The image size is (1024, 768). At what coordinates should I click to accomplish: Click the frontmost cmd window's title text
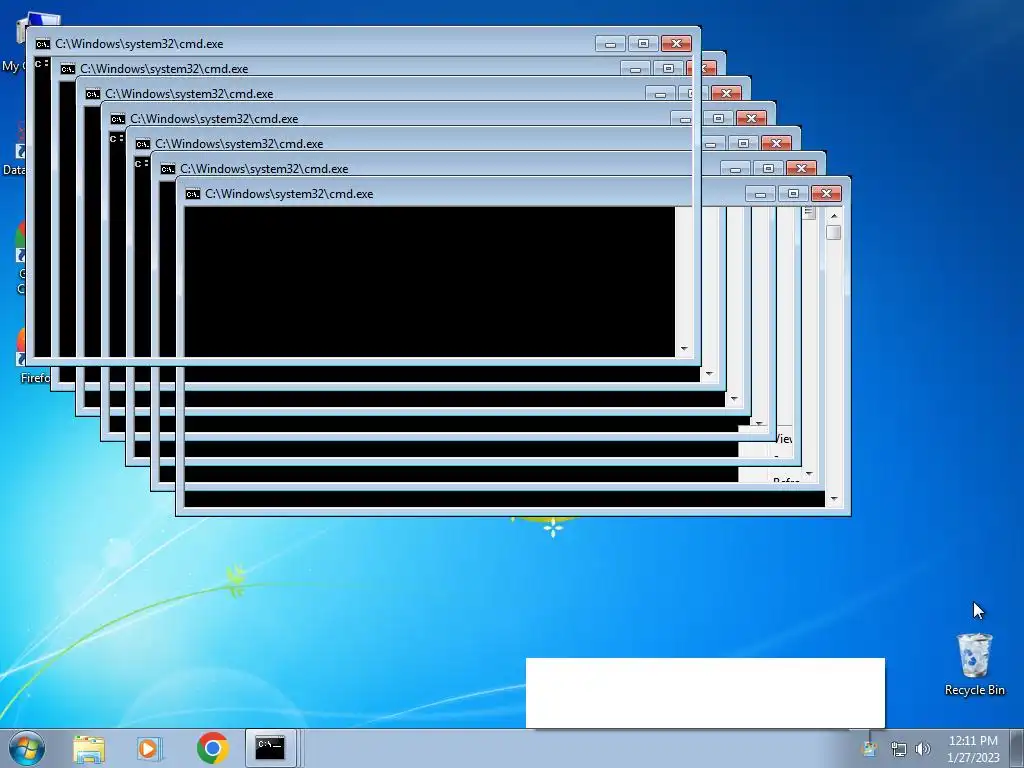tap(139, 44)
